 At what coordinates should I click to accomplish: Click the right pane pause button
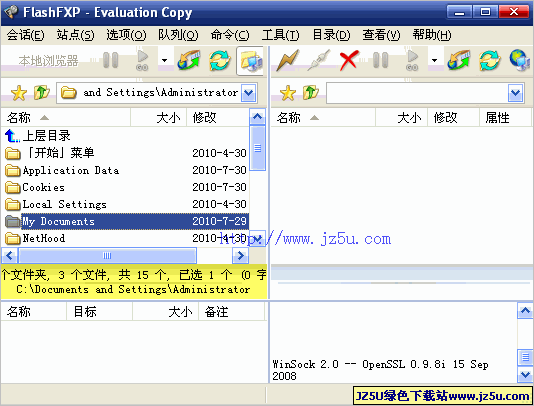380,60
